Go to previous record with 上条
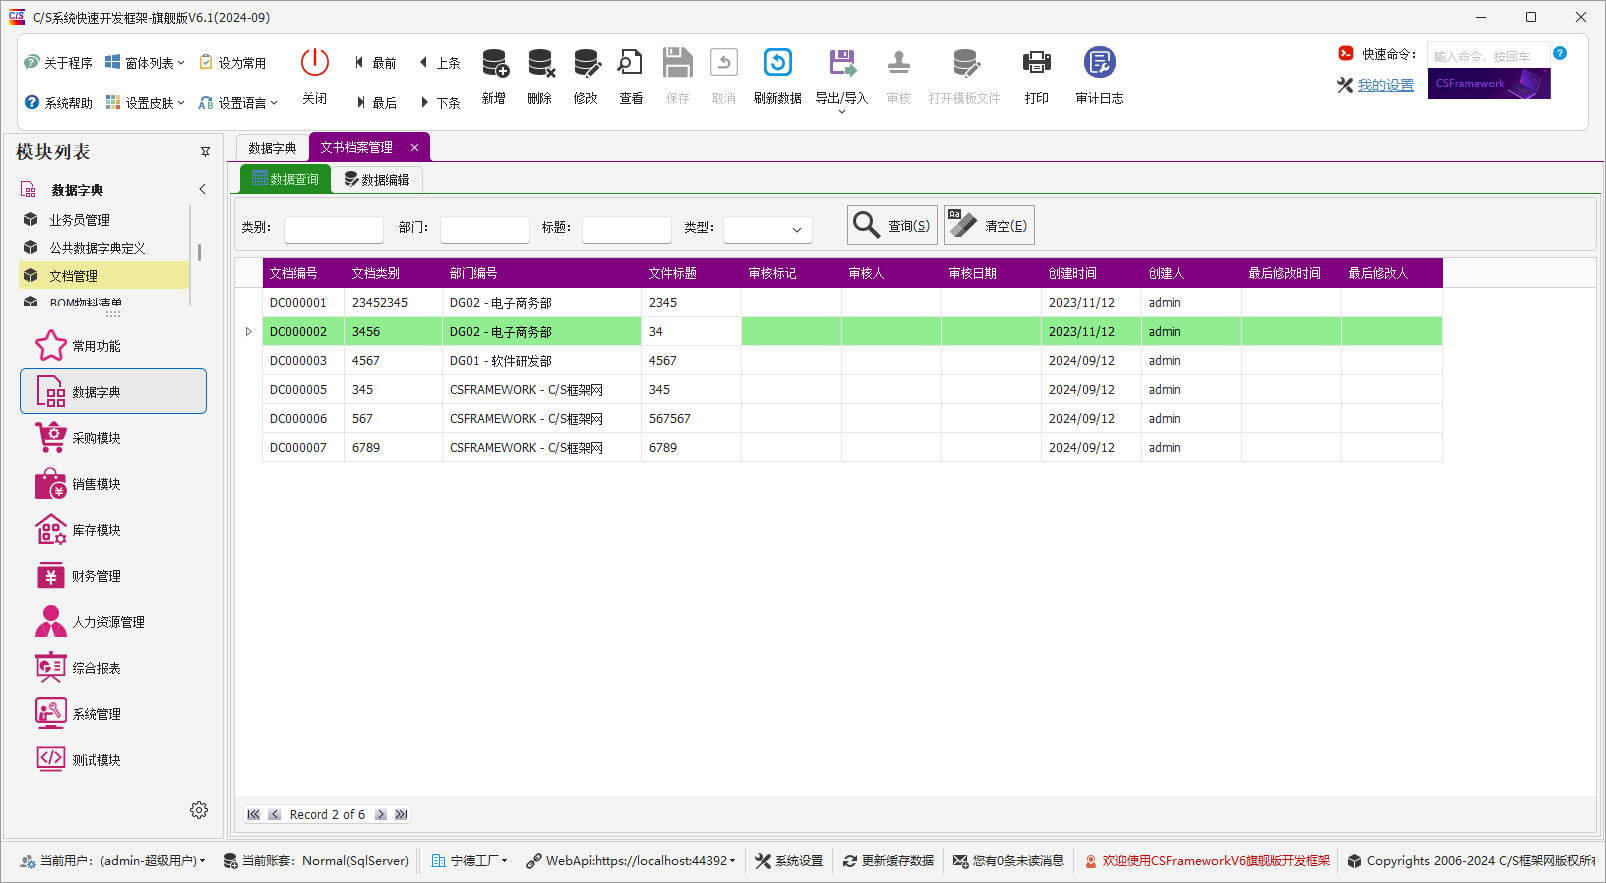Viewport: 1606px width, 883px height. click(440, 63)
